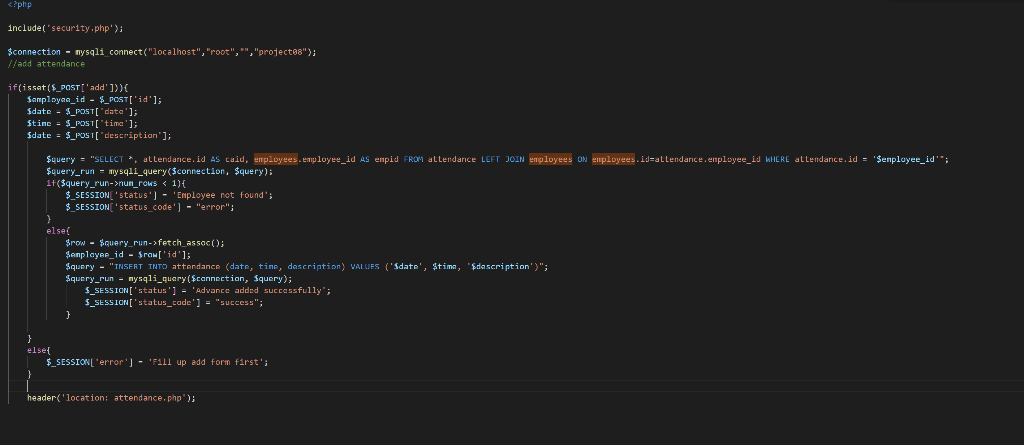
Task: Click the 'time' key in $_POST['time']
Action: tap(118, 124)
